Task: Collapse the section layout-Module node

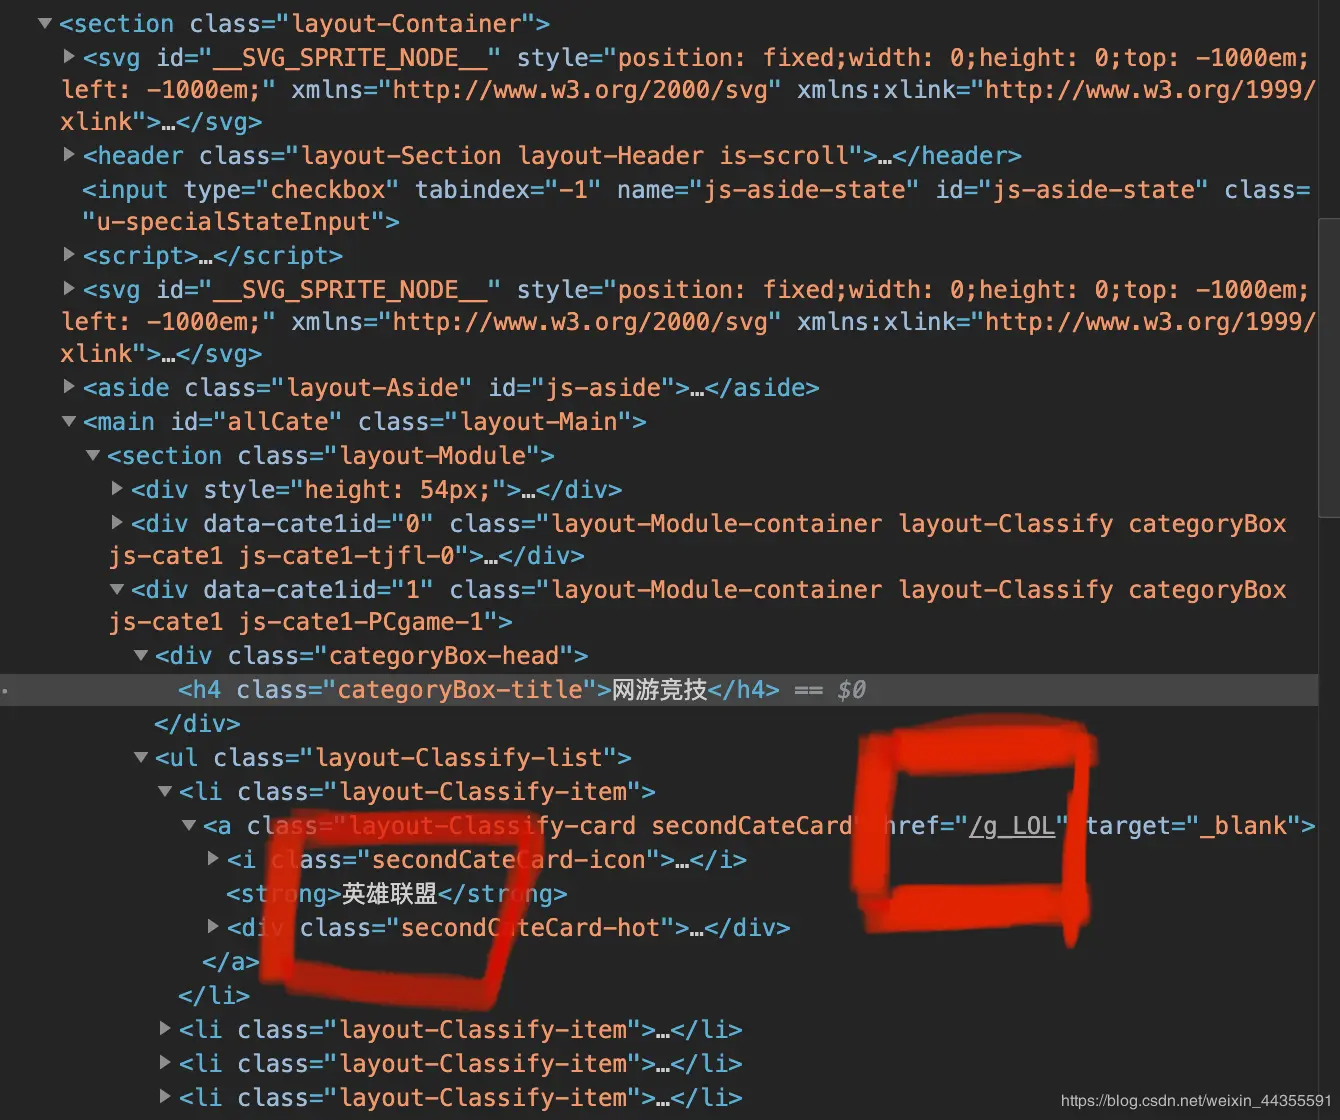Action: coord(93,455)
